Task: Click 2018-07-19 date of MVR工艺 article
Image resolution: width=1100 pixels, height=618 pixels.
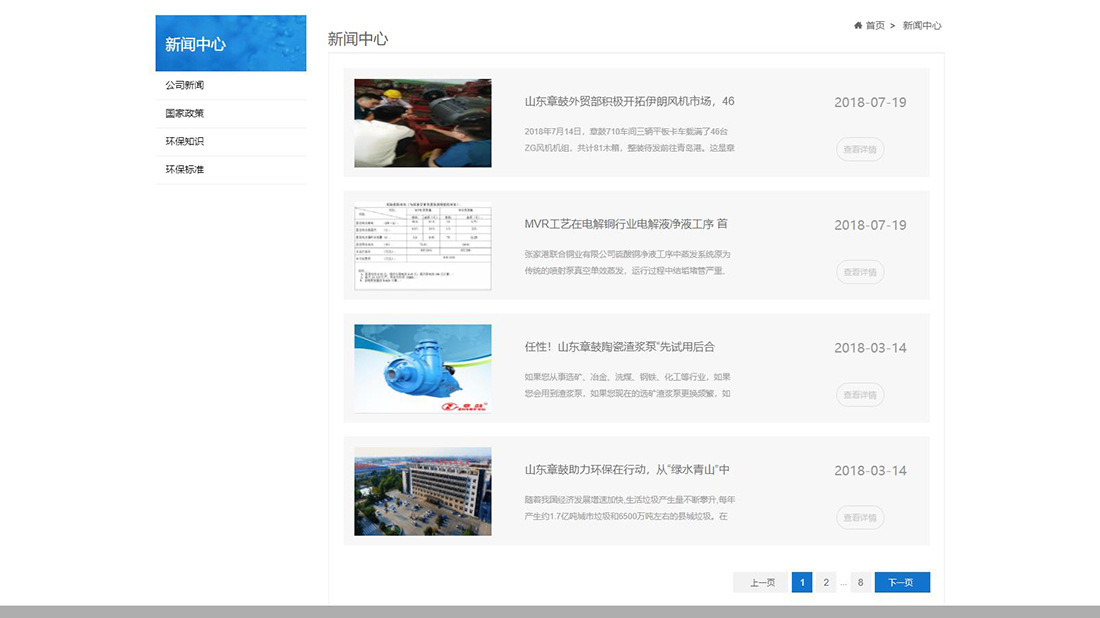Action: coord(870,225)
